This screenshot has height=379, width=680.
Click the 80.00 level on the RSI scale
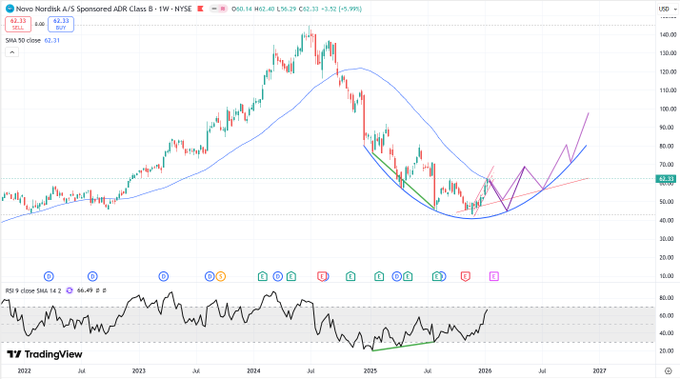point(668,298)
